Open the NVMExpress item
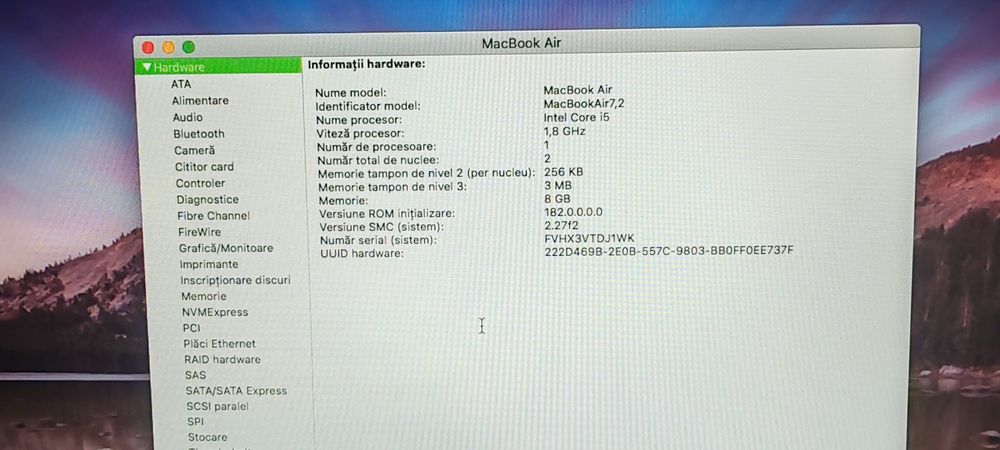The width and height of the screenshot is (1000, 450). point(215,312)
